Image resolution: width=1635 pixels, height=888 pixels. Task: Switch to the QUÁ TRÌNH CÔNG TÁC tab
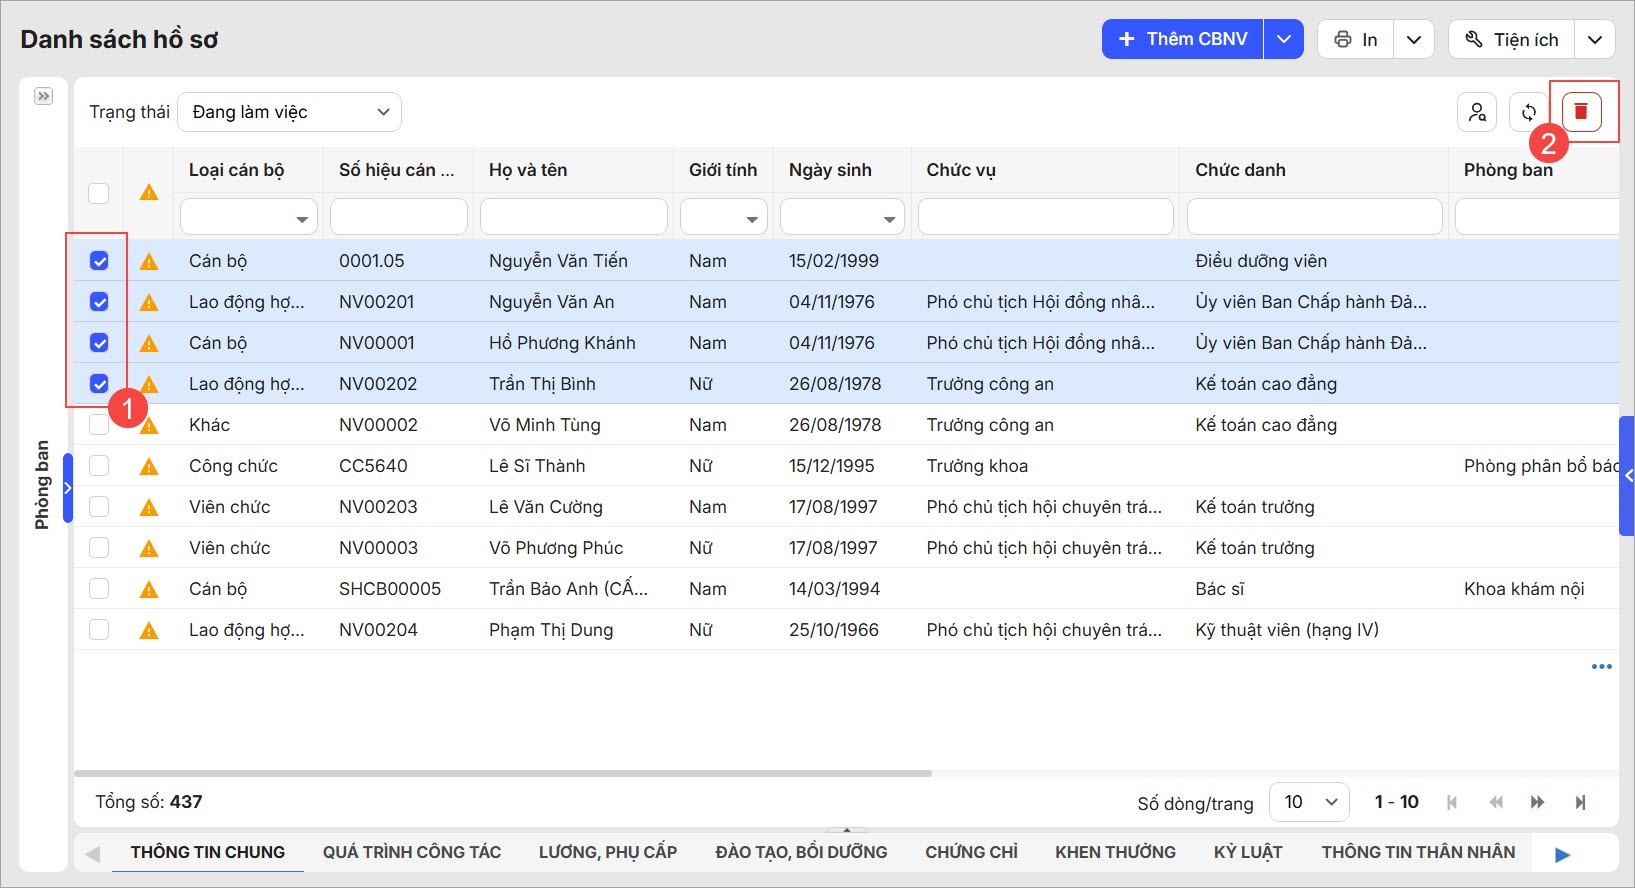(x=411, y=852)
